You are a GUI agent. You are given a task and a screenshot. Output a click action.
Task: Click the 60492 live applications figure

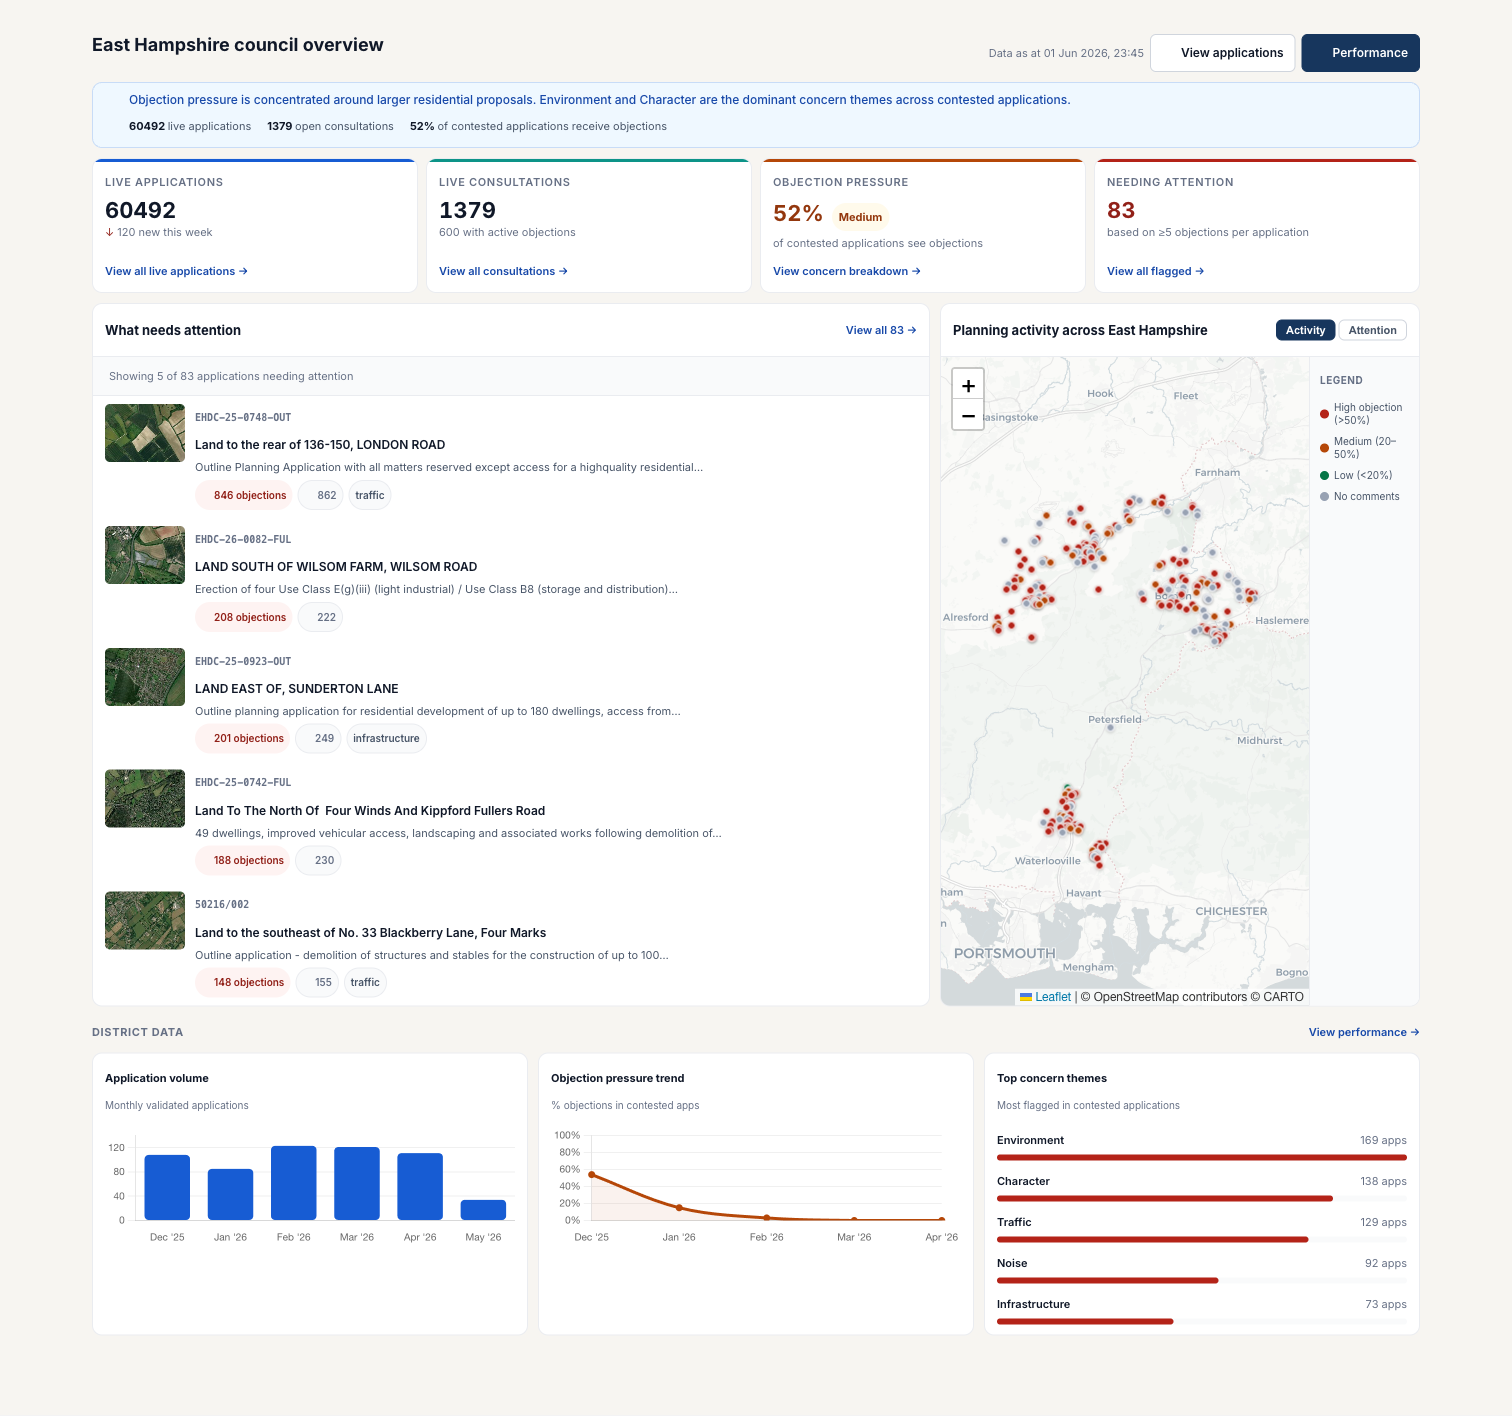click(140, 210)
